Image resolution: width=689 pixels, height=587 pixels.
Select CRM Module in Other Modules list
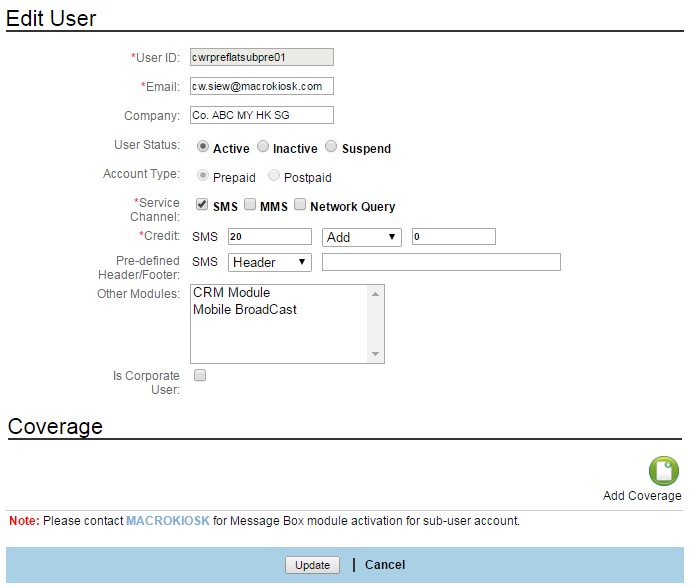click(x=232, y=293)
